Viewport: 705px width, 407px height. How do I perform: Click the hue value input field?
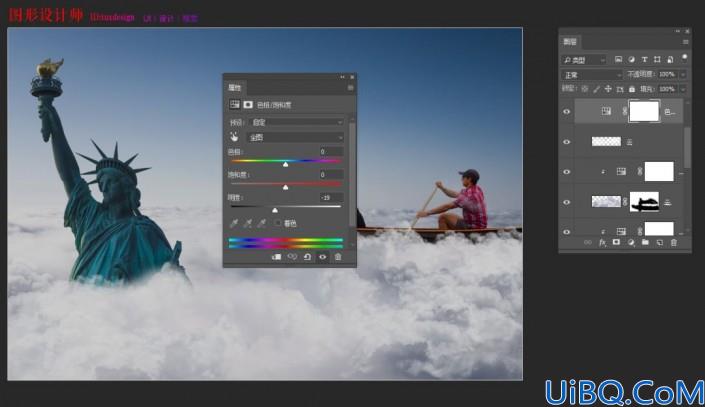(x=331, y=152)
